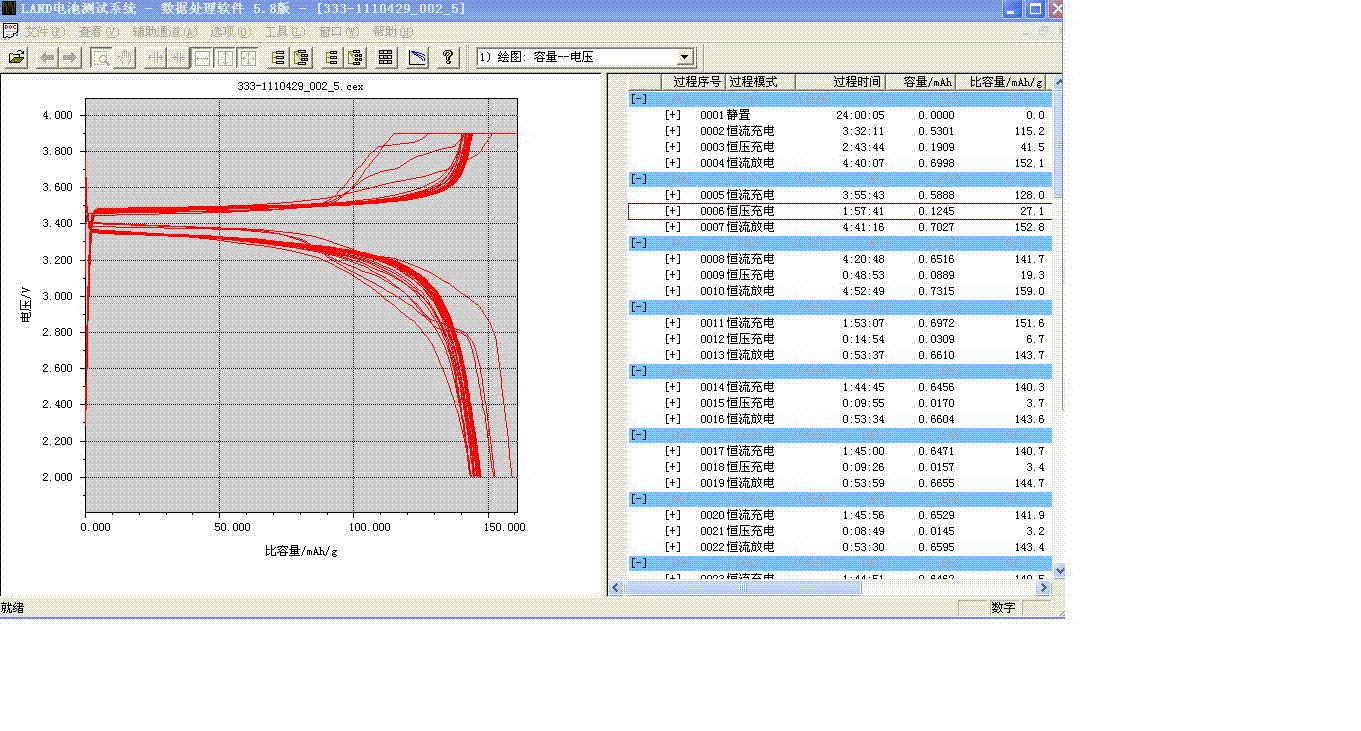Image resolution: width=1361 pixels, height=731 pixels.
Task: Expand step 0002 恒流充电 row
Action: pyautogui.click(x=672, y=131)
